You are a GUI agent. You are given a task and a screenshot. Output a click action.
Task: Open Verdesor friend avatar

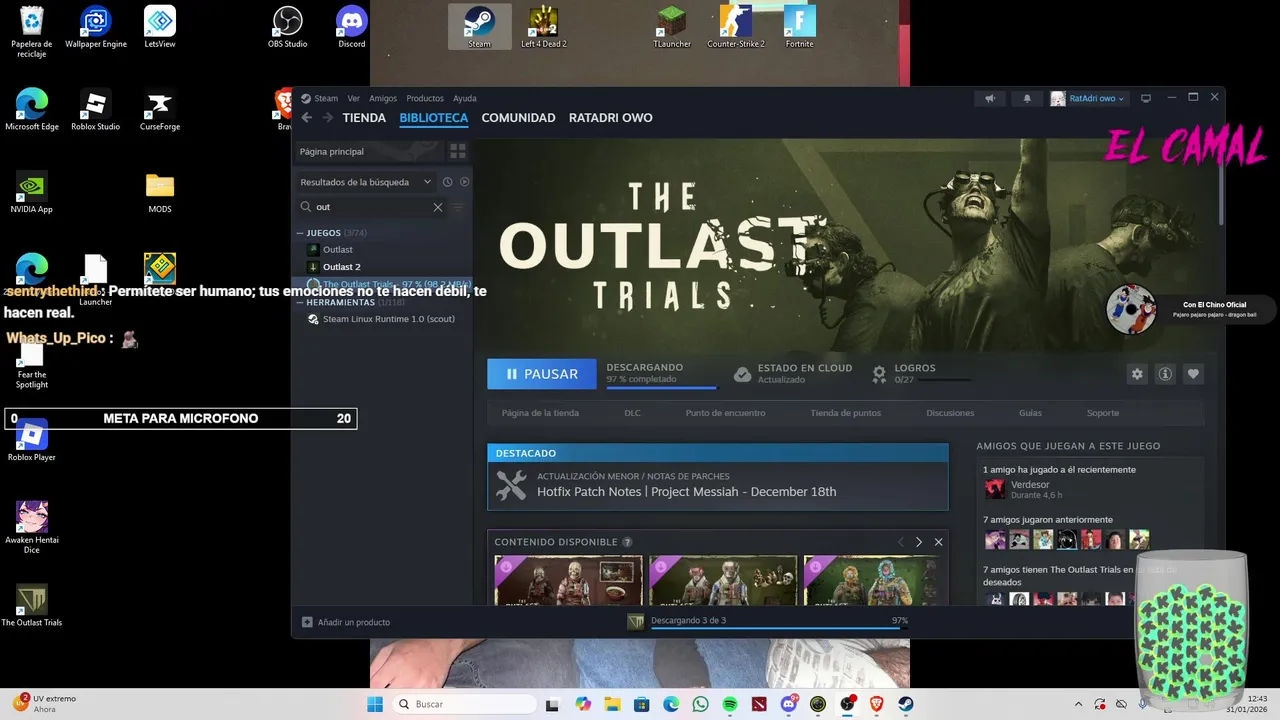coord(995,489)
